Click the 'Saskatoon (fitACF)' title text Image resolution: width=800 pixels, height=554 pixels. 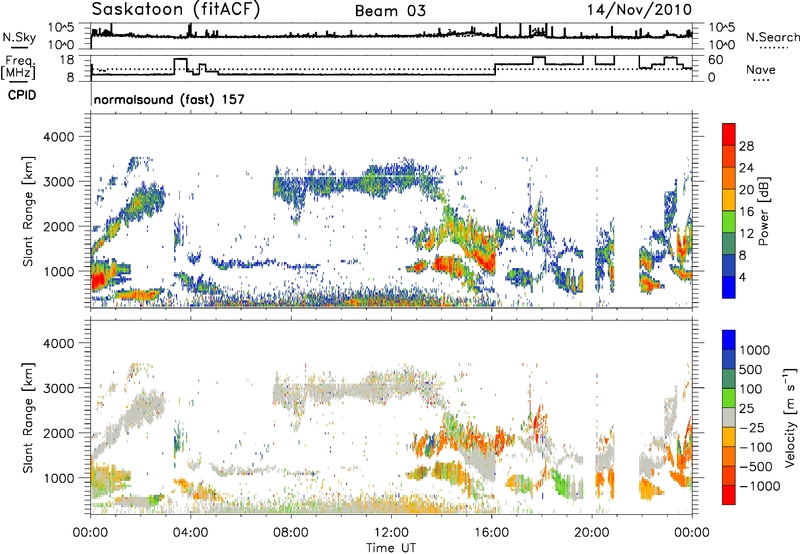click(x=176, y=9)
